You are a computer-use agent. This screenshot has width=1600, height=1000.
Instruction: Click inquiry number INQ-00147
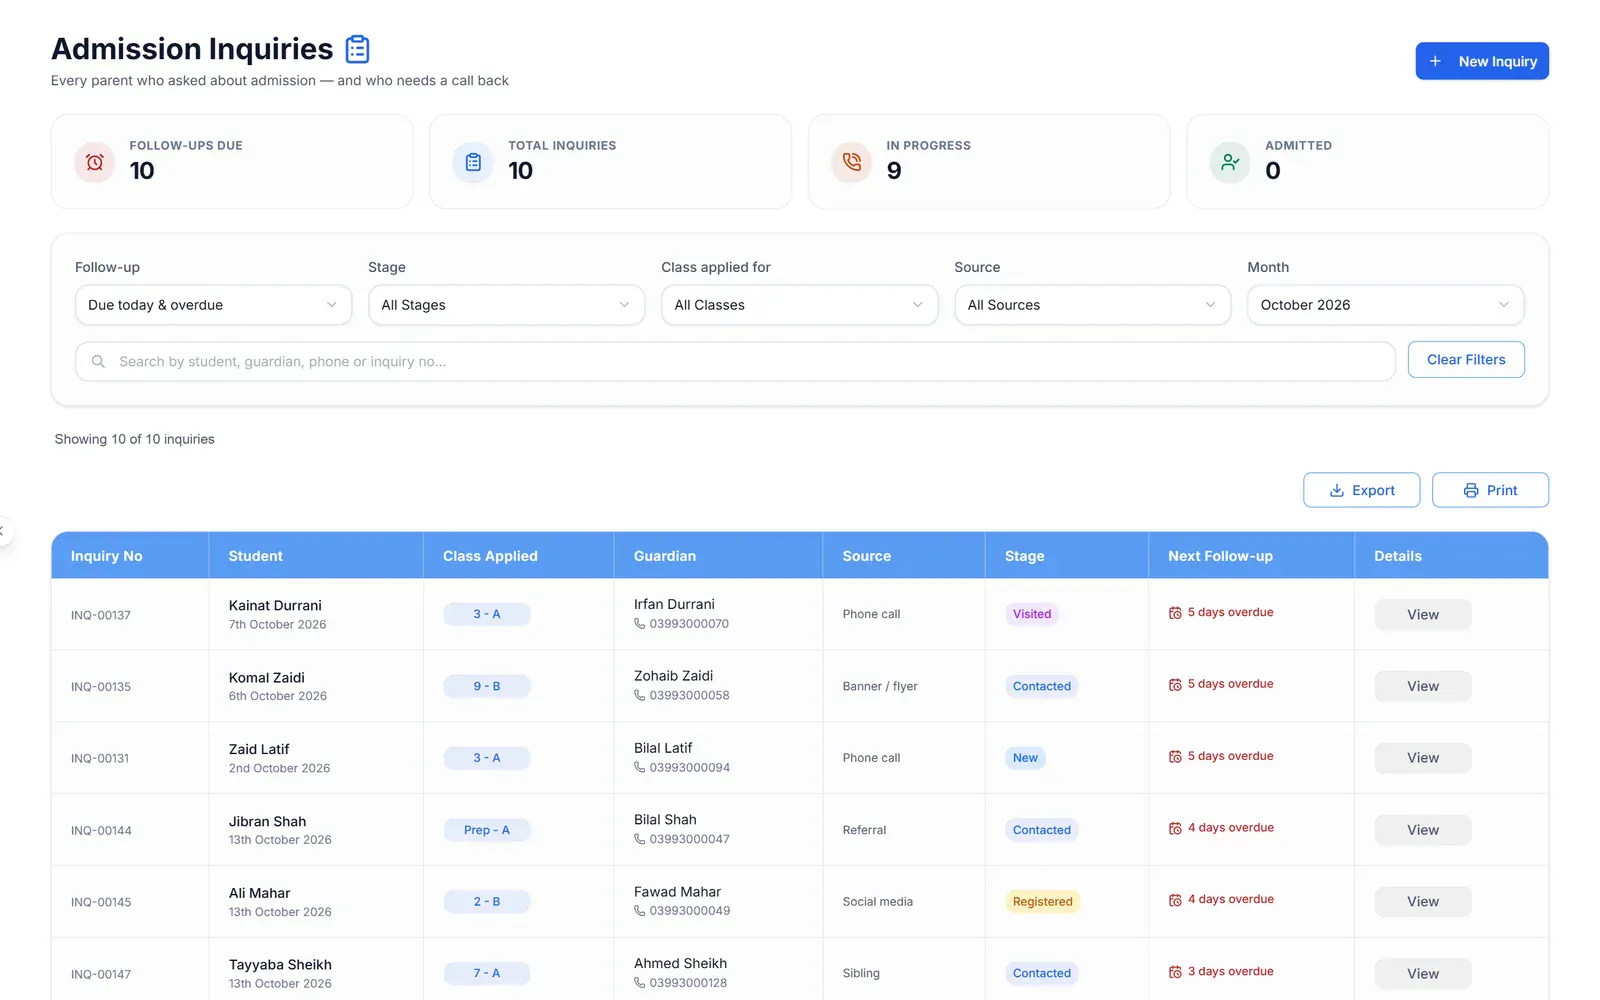[x=101, y=974]
